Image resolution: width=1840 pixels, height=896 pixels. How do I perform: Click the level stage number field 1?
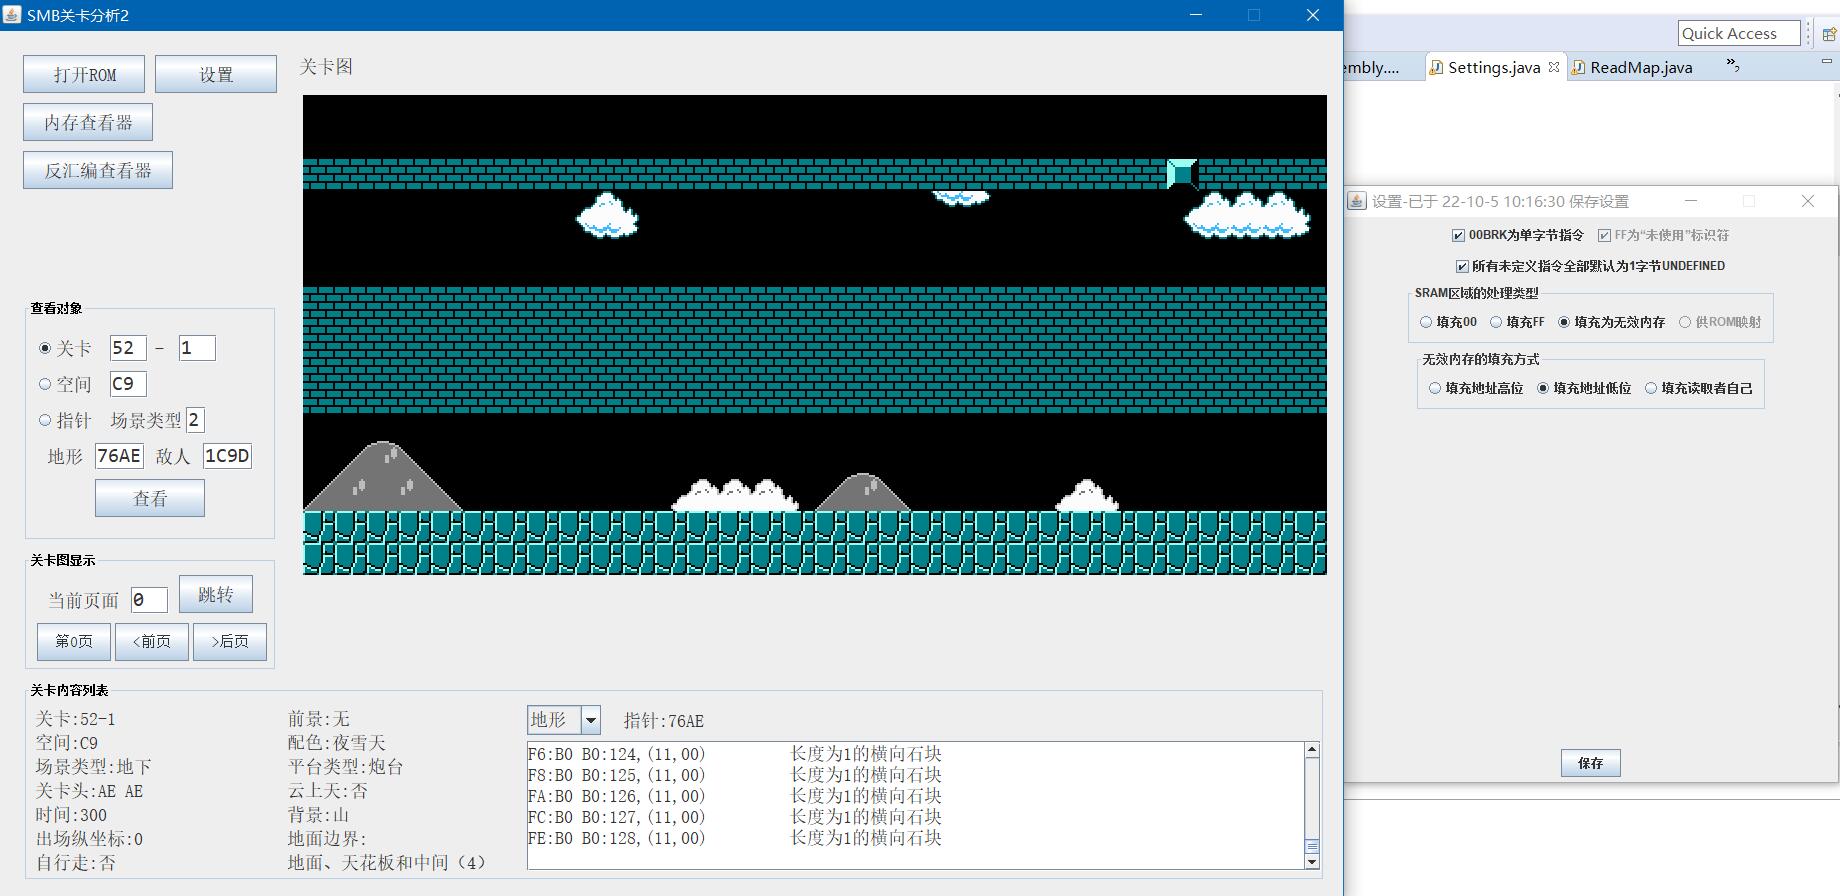(x=197, y=348)
